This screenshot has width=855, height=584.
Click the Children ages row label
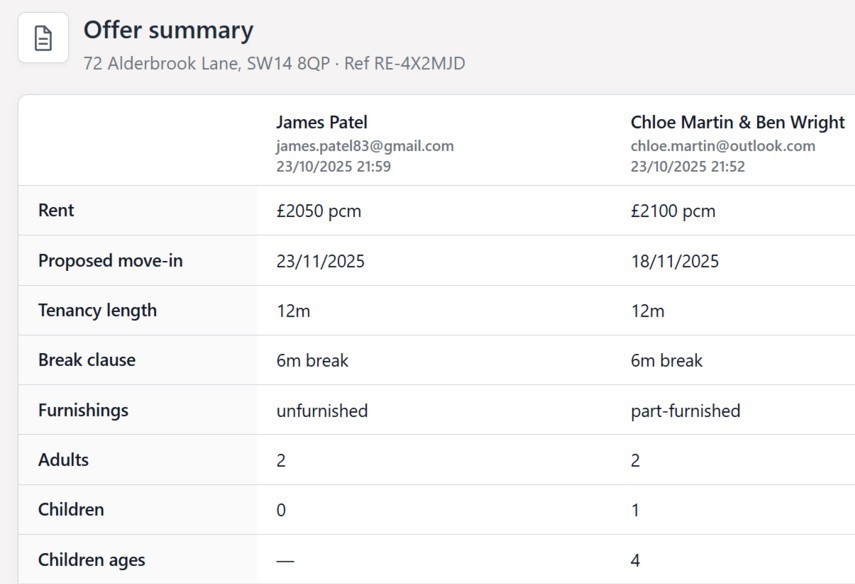point(91,560)
